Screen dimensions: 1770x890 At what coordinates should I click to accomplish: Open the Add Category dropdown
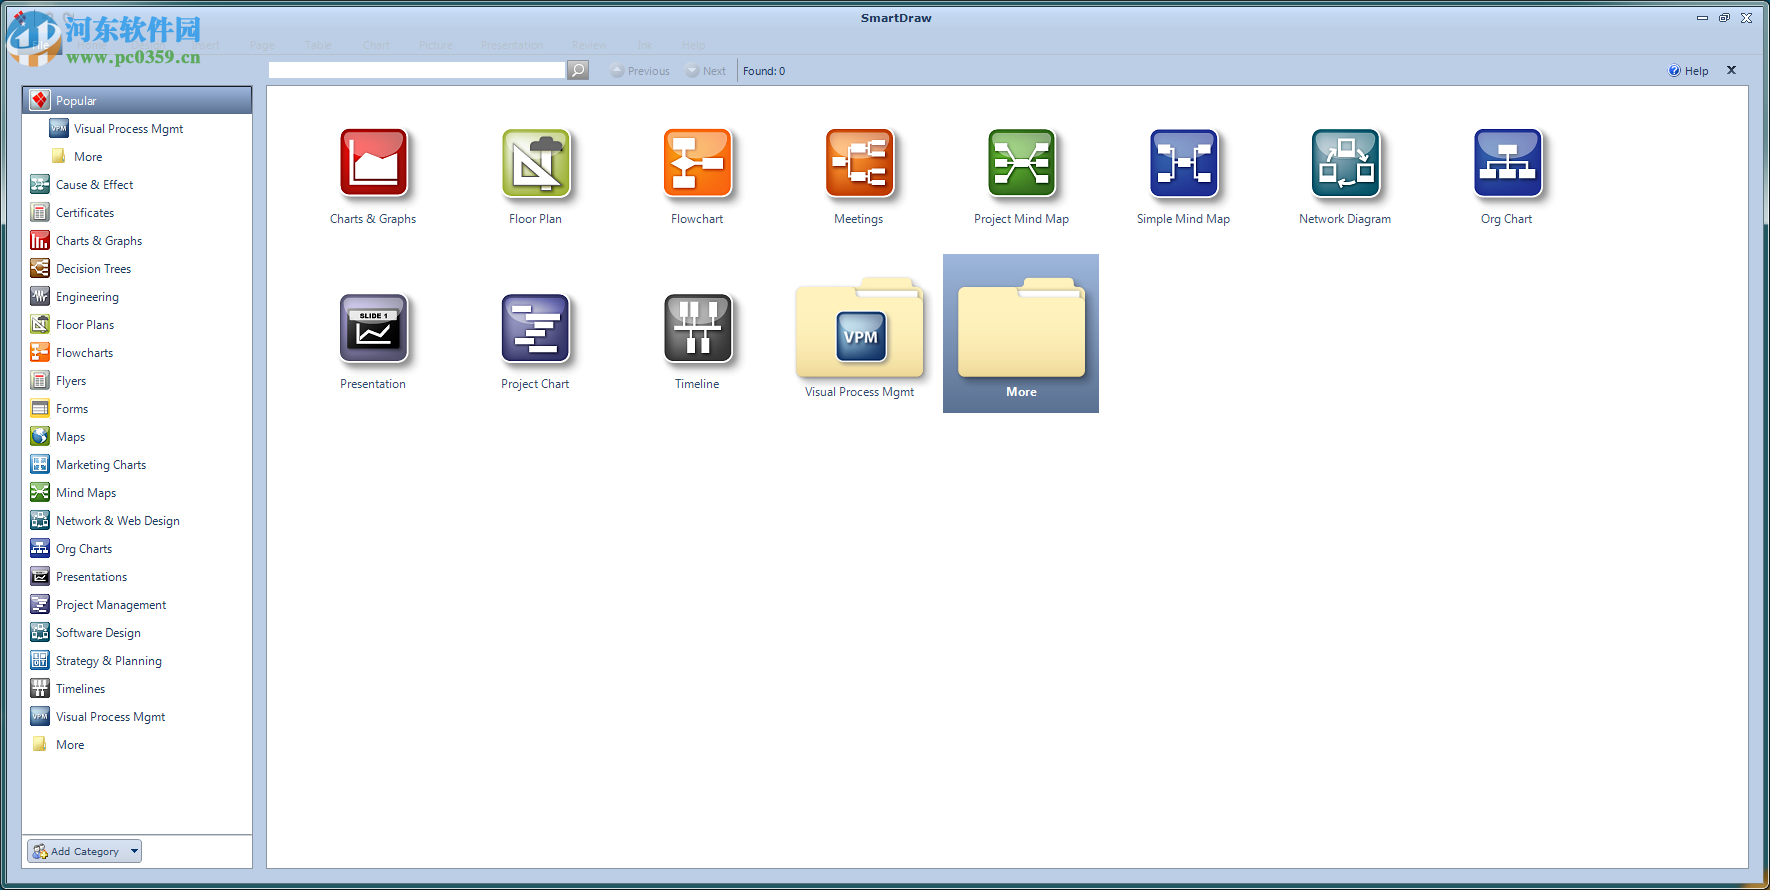pyautogui.click(x=84, y=851)
